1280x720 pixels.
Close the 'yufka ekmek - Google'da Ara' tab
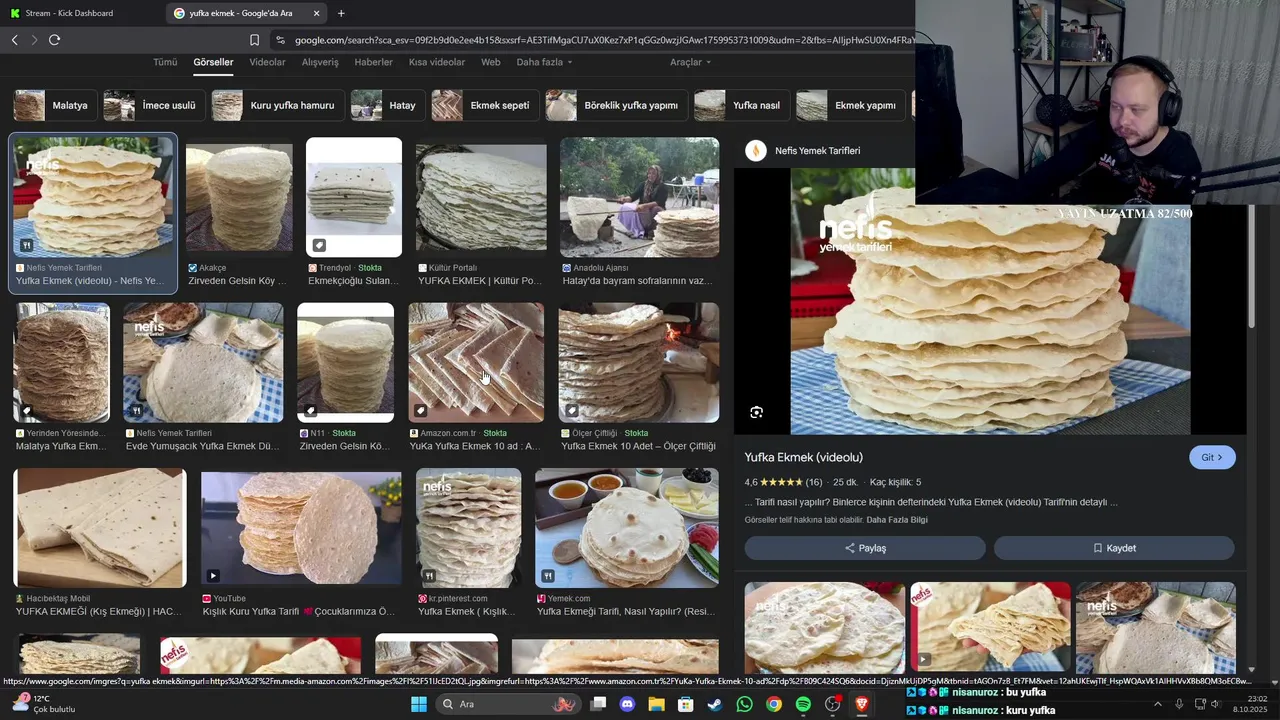(x=317, y=13)
